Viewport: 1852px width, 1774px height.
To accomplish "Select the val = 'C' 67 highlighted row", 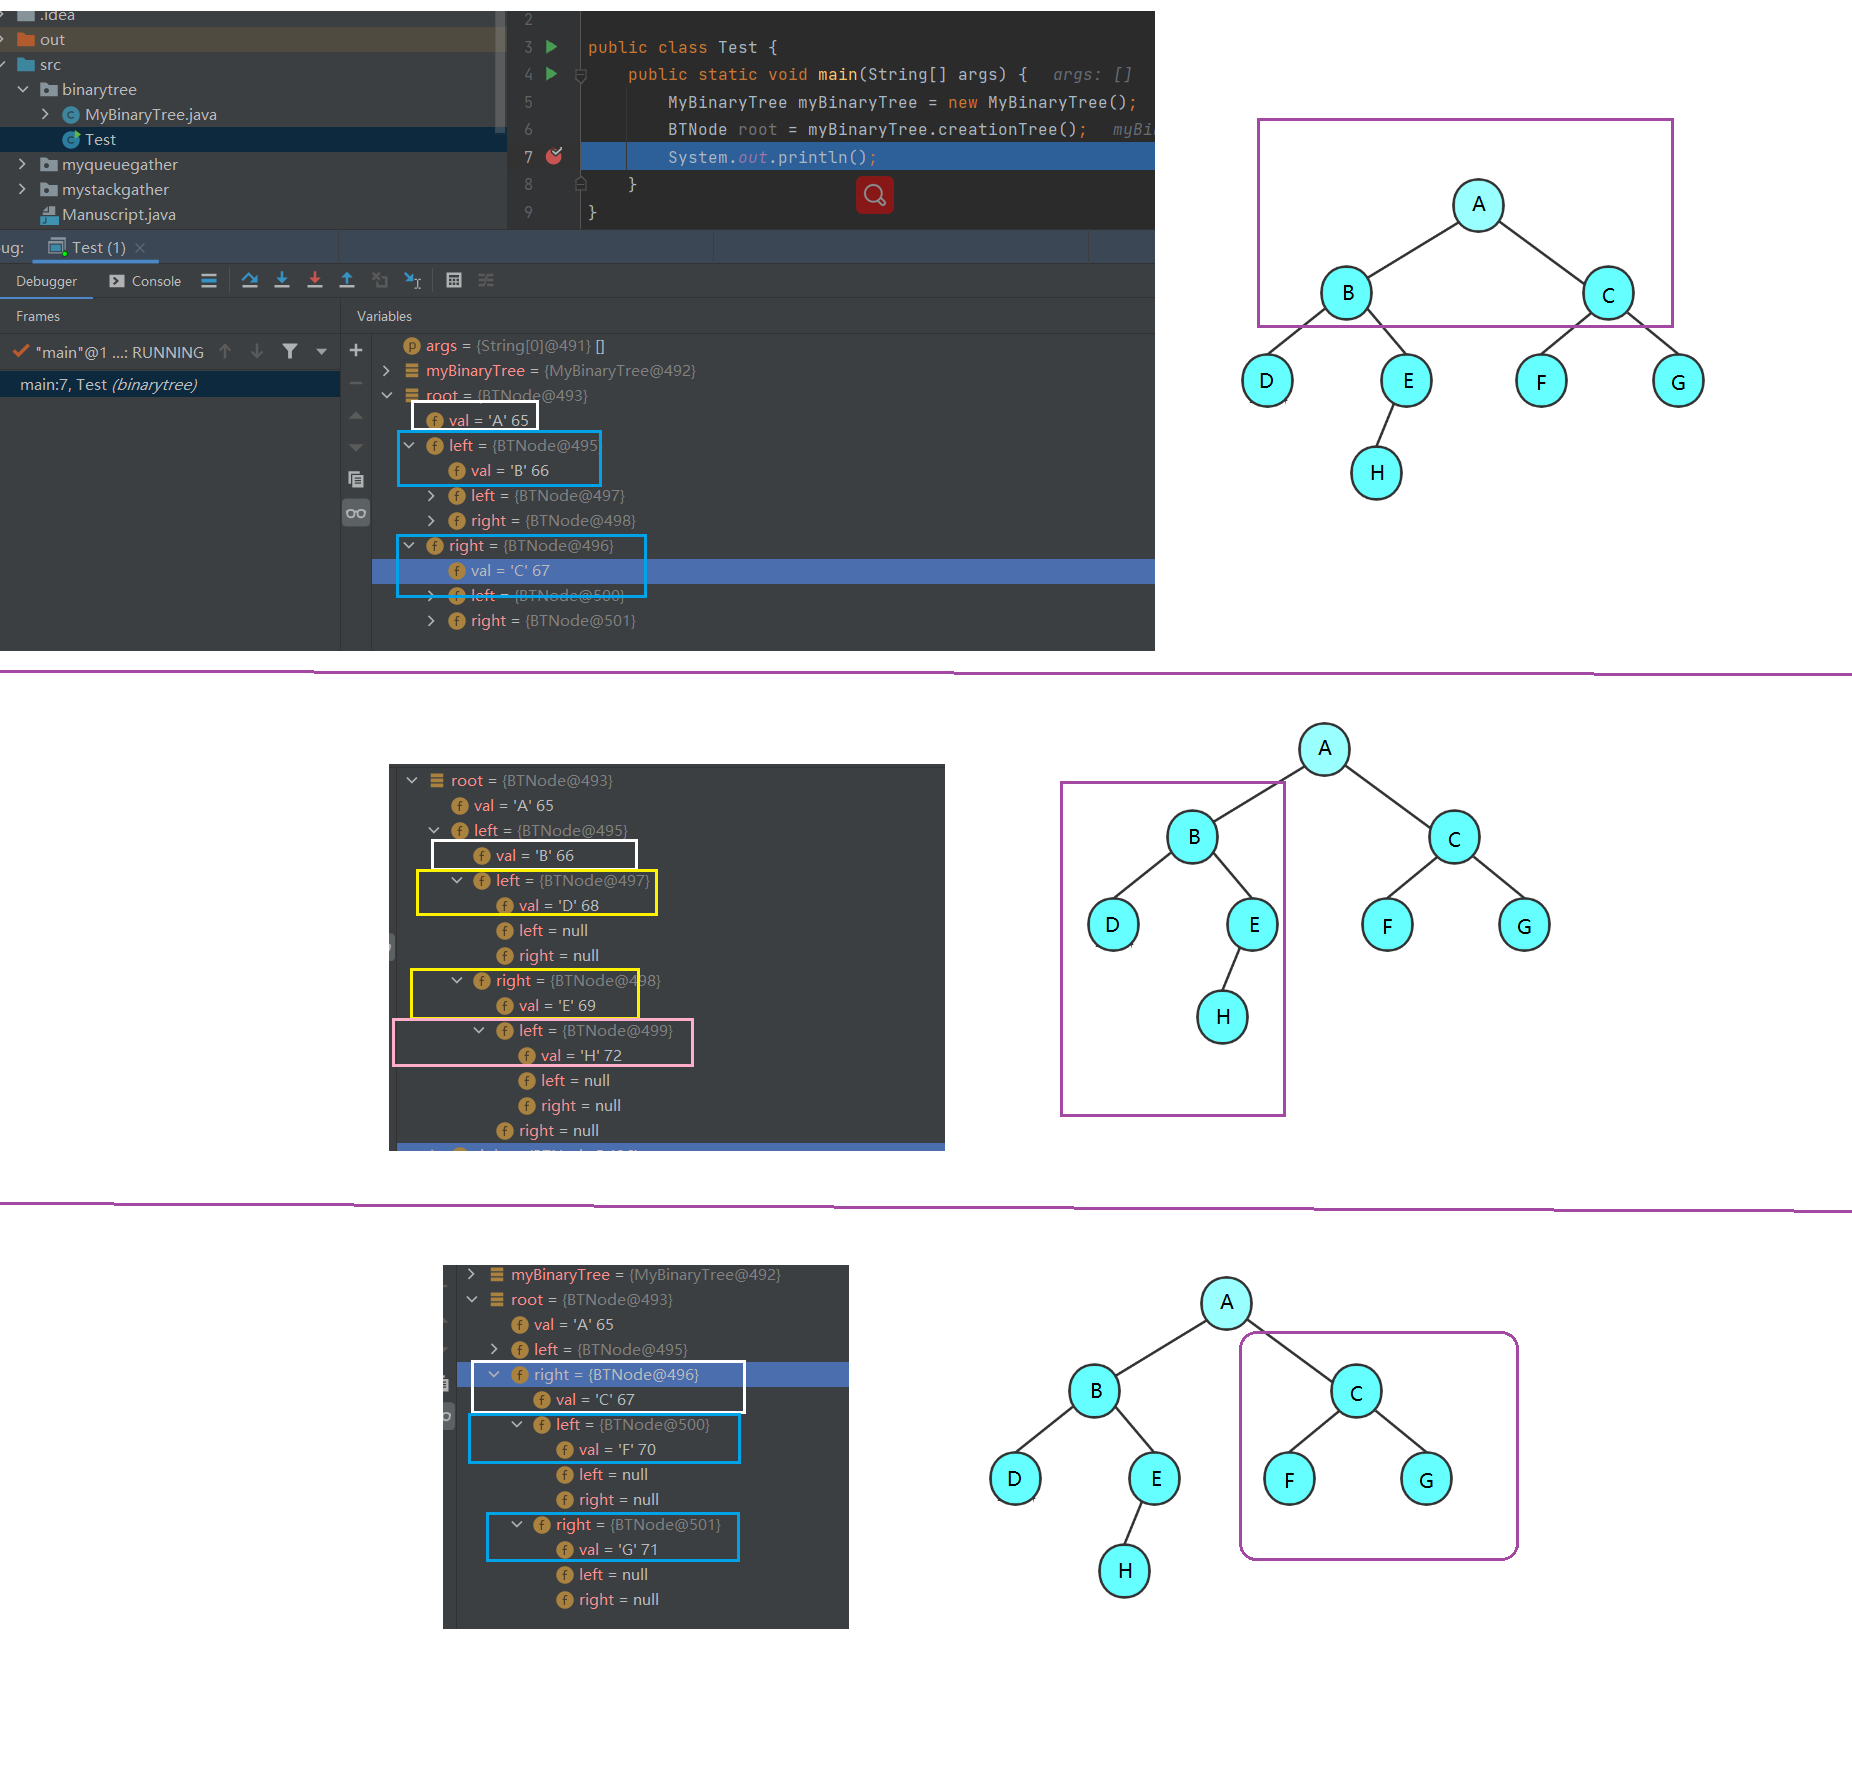I will pos(763,571).
